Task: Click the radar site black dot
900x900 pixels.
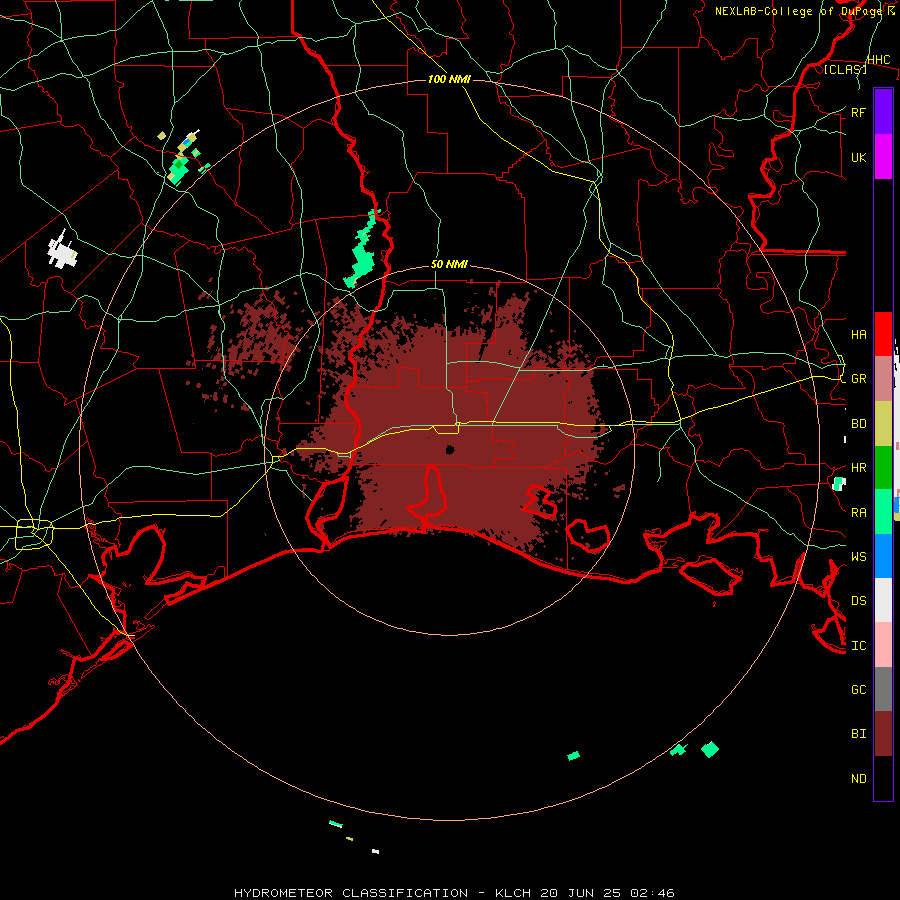Action: click(x=450, y=449)
